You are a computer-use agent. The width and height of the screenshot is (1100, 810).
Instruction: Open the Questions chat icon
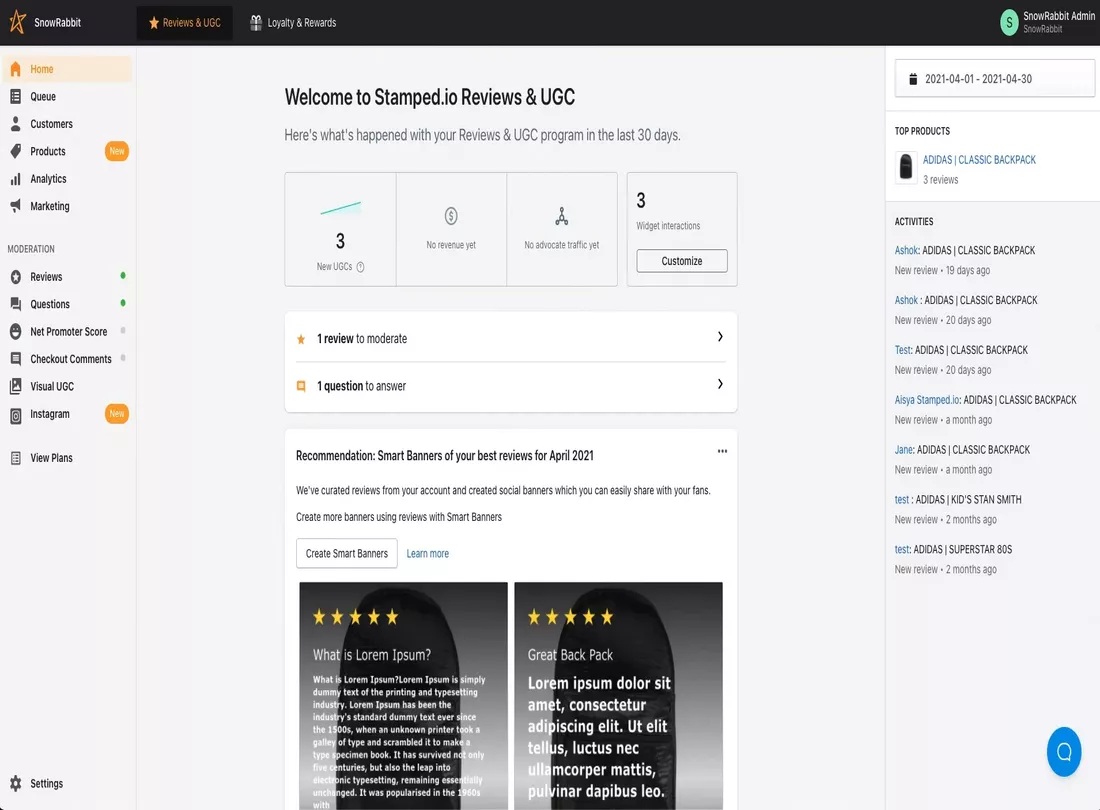coord(15,304)
